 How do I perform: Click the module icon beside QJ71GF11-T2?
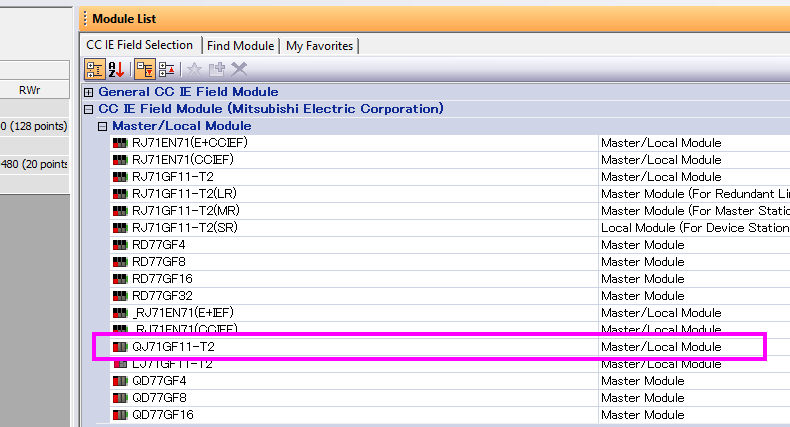pyautogui.click(x=120, y=347)
